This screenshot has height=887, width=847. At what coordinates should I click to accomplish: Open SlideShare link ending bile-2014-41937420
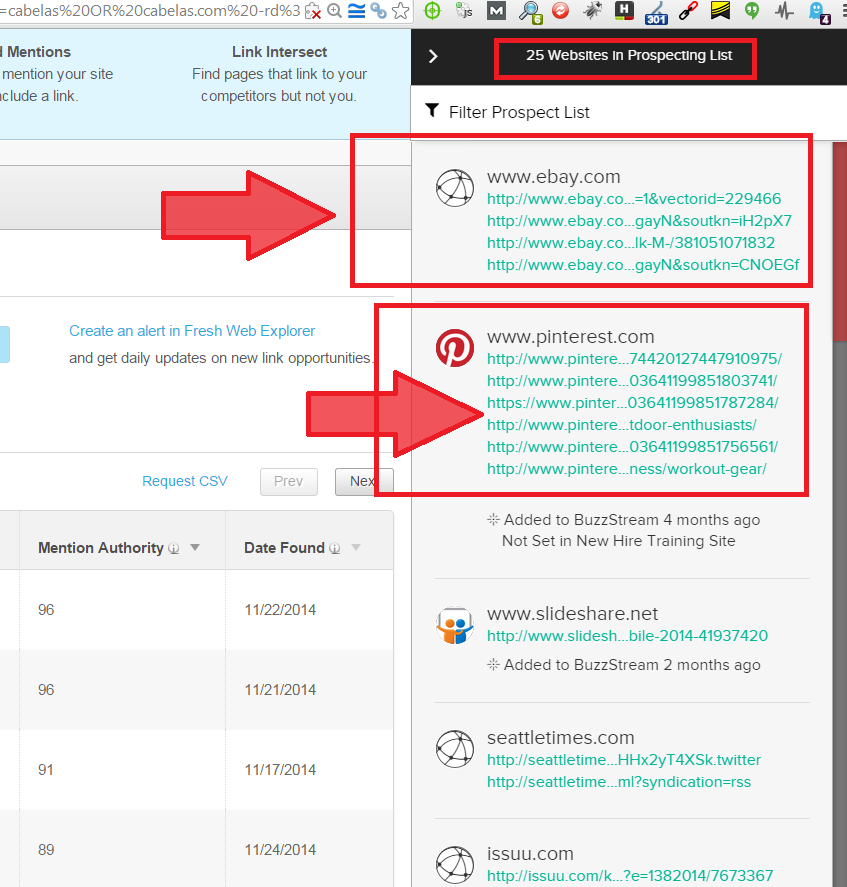(627, 636)
